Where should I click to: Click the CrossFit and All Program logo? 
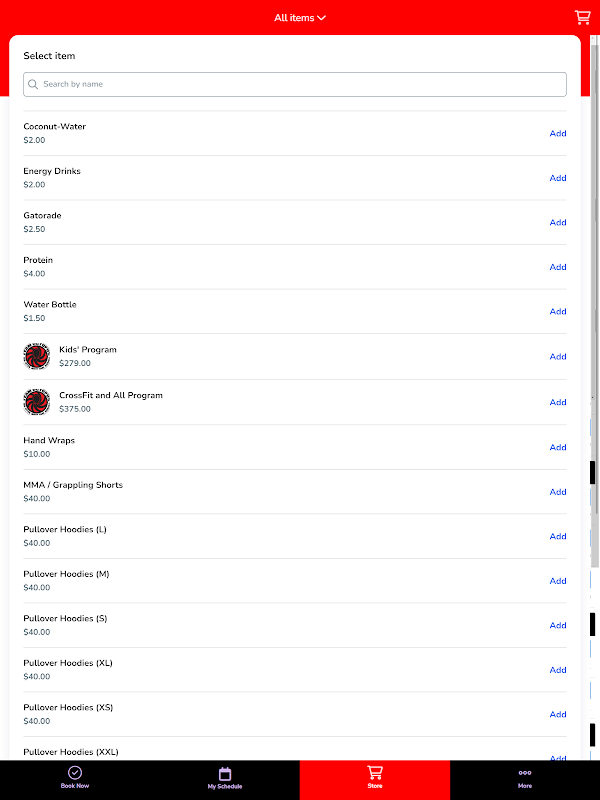37,402
